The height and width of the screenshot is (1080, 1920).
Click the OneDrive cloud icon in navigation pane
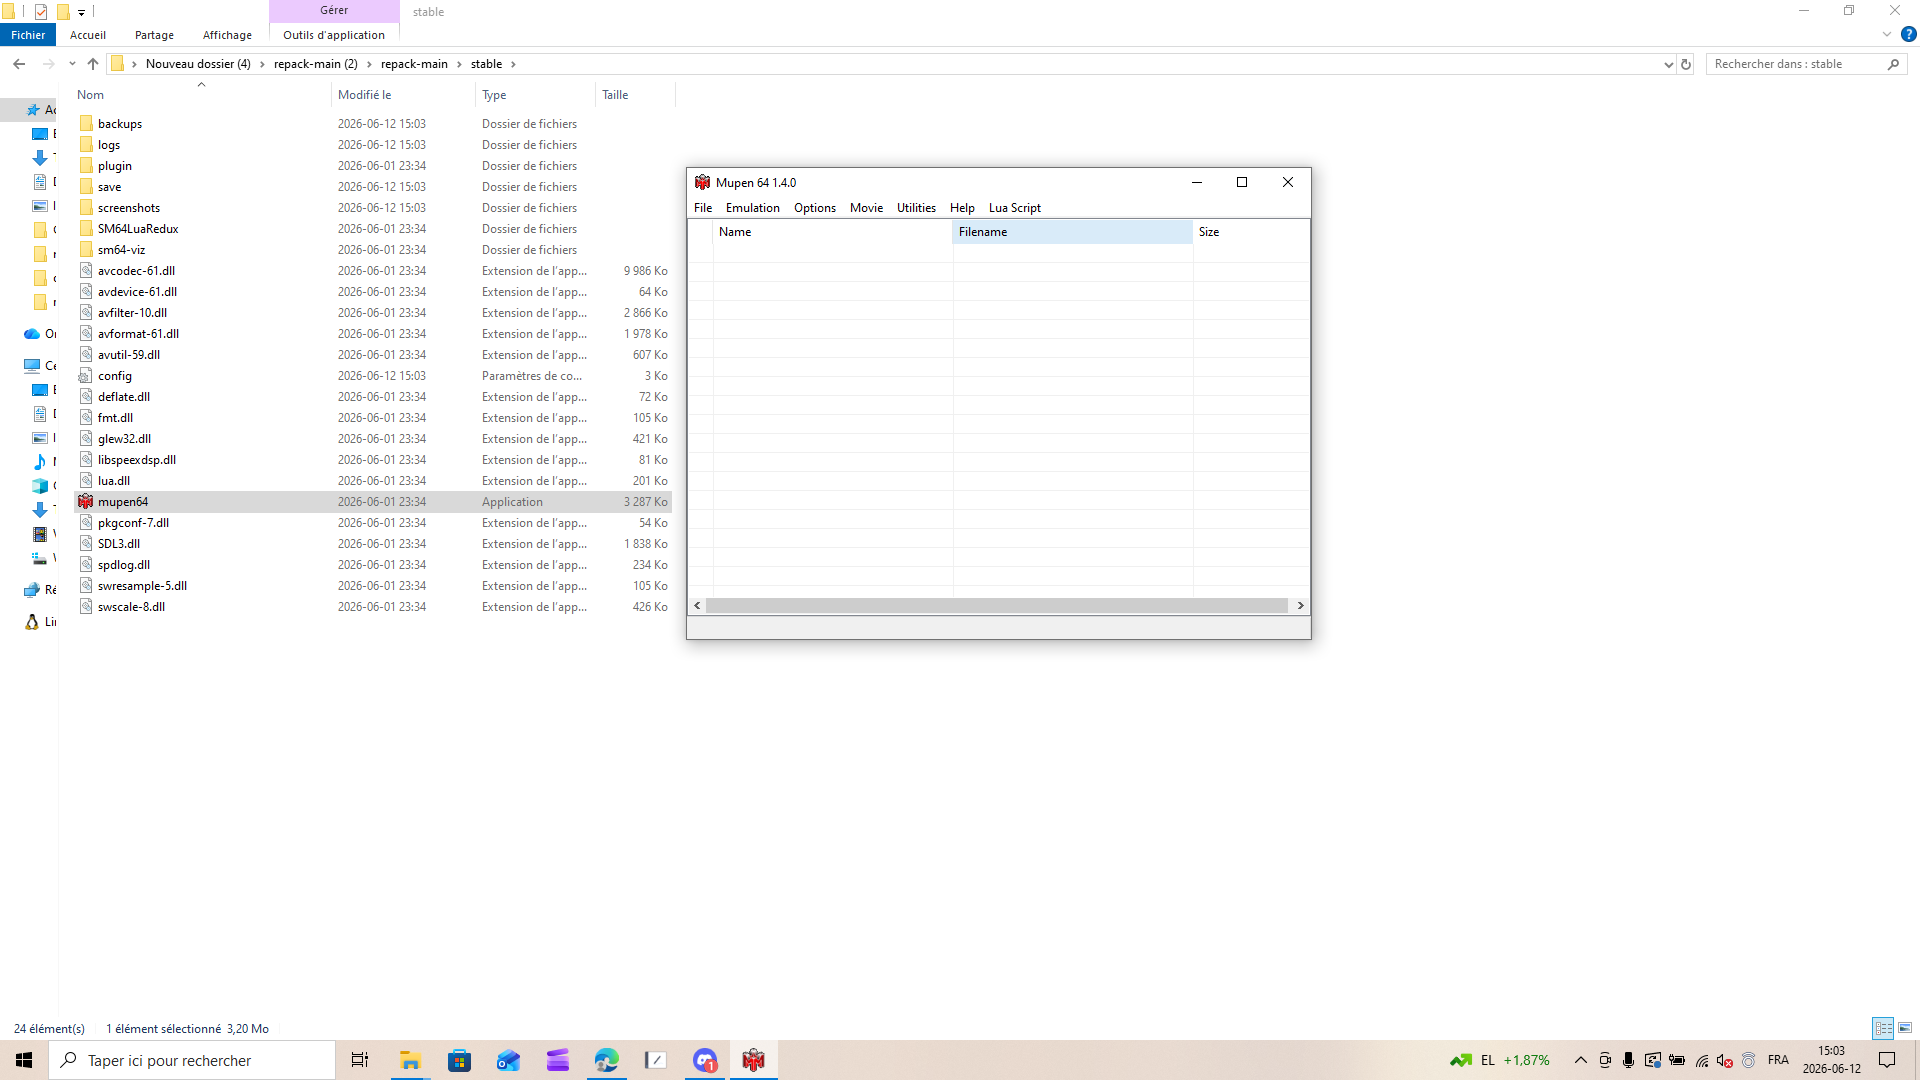32,334
